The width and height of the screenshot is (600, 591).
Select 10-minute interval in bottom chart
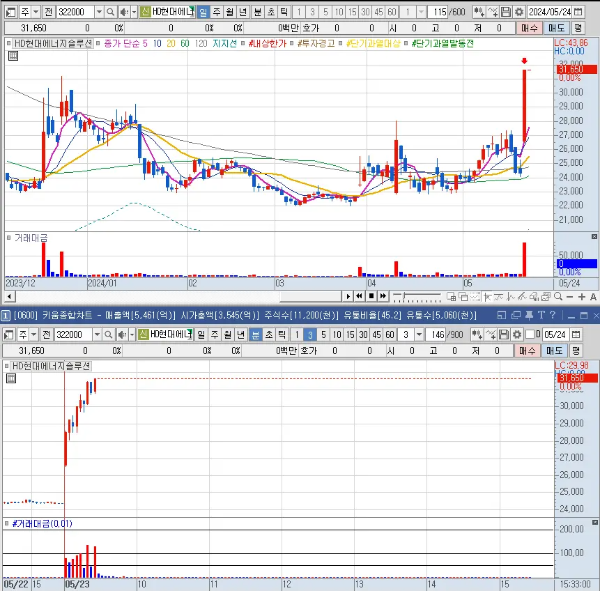click(x=337, y=335)
